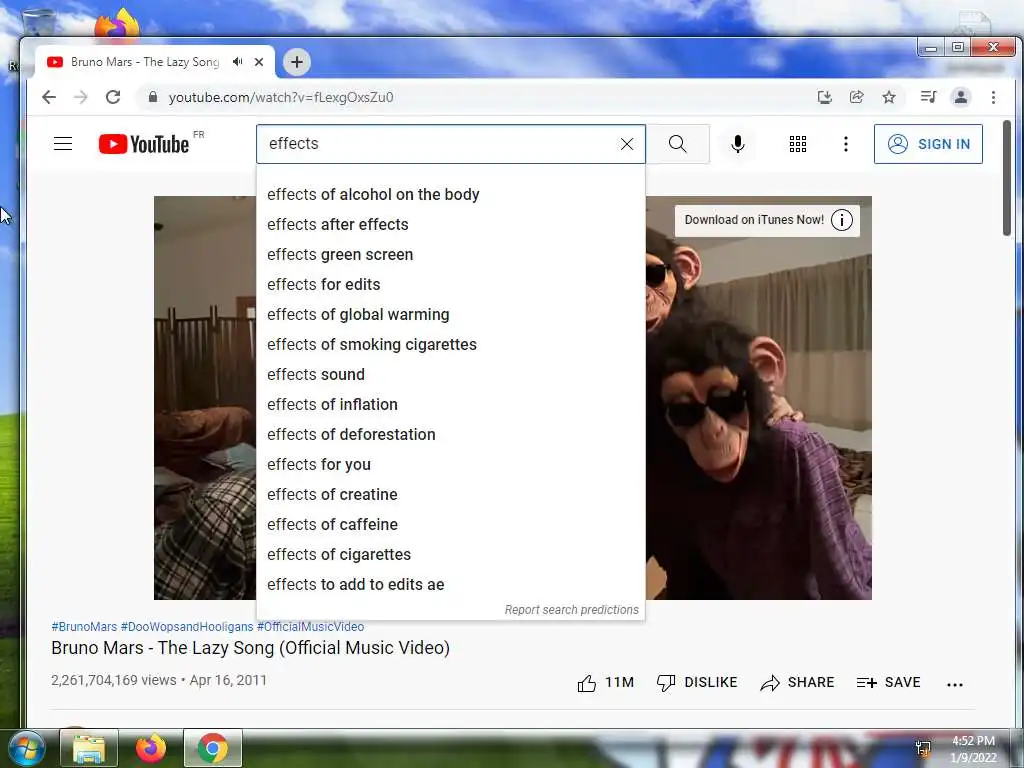
Task: Clear the search box with the X icon
Action: pyautogui.click(x=627, y=144)
